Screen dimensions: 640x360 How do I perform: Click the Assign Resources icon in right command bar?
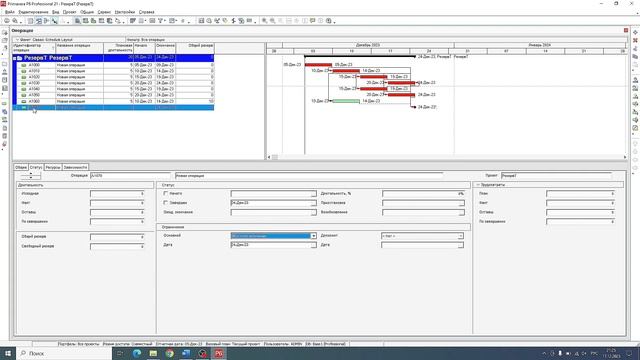[x=635, y=80]
